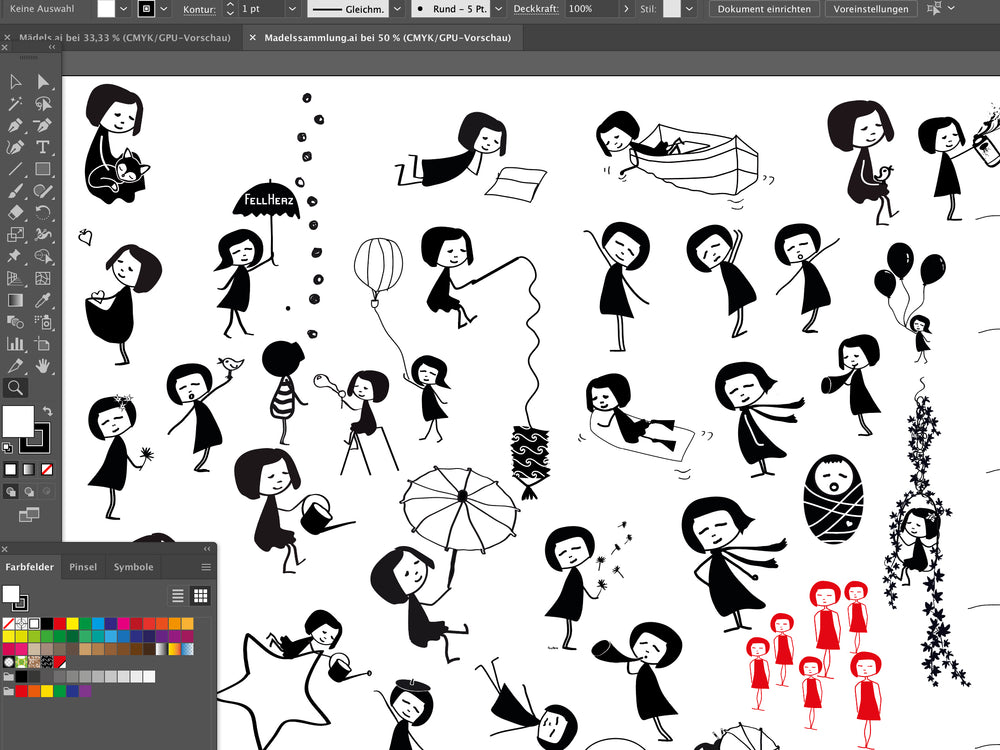Switch swatches panel to list view
1000x750 pixels.
tap(178, 596)
